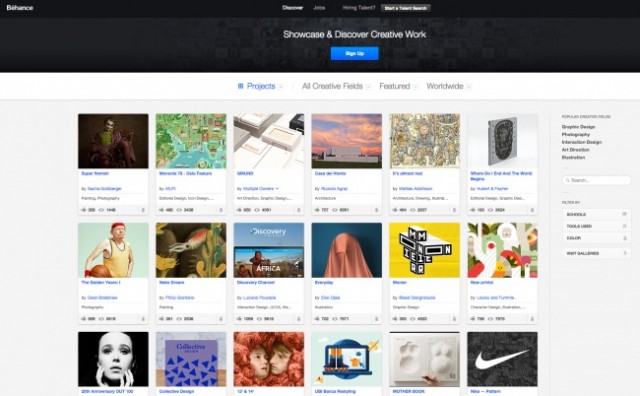Image resolution: width=640 pixels, height=396 pixels.
Task: Open the Nike swoosh pattern thumbnail
Action: [x=502, y=359]
